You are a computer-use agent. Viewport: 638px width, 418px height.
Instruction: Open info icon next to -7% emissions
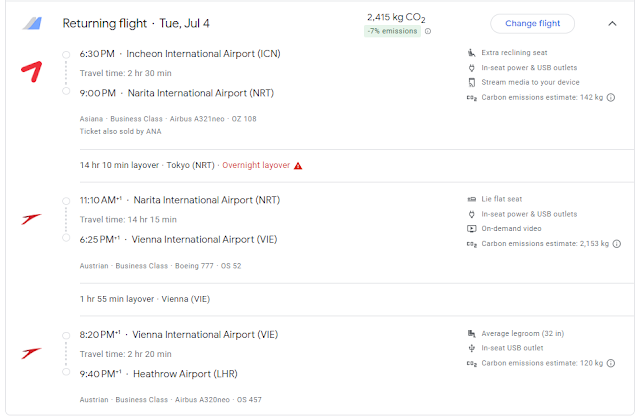click(x=428, y=31)
